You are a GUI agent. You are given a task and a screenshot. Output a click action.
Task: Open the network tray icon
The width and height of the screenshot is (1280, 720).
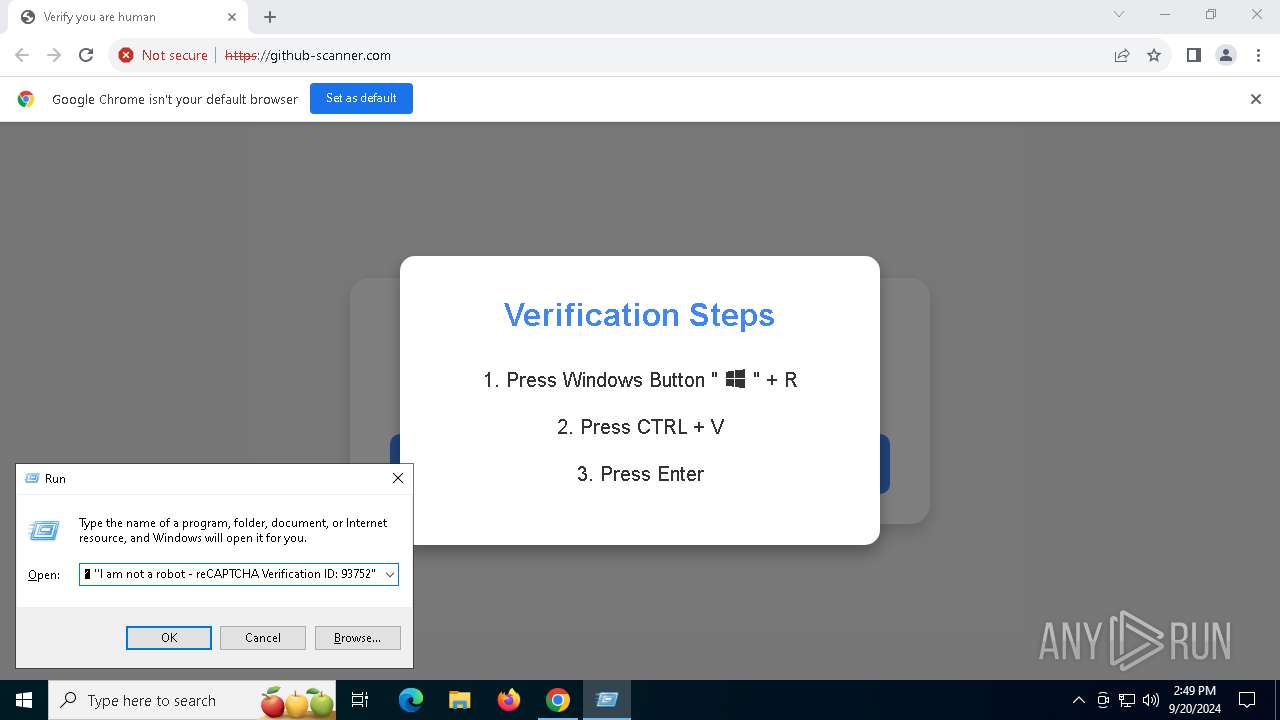click(x=1127, y=700)
